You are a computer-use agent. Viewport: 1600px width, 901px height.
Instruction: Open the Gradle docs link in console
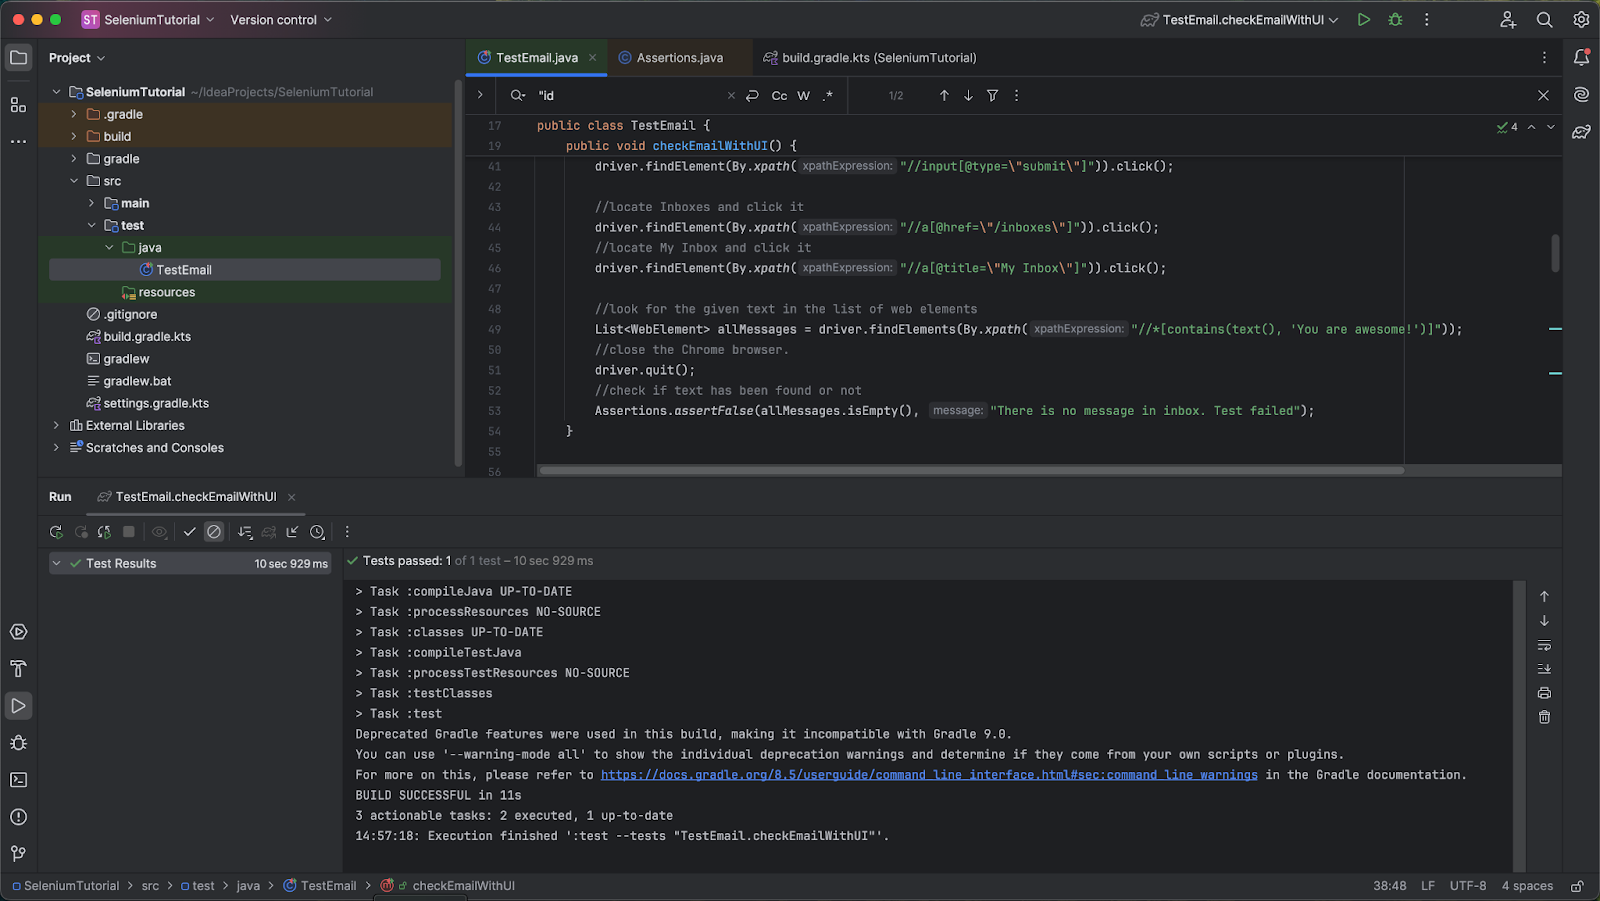(928, 775)
